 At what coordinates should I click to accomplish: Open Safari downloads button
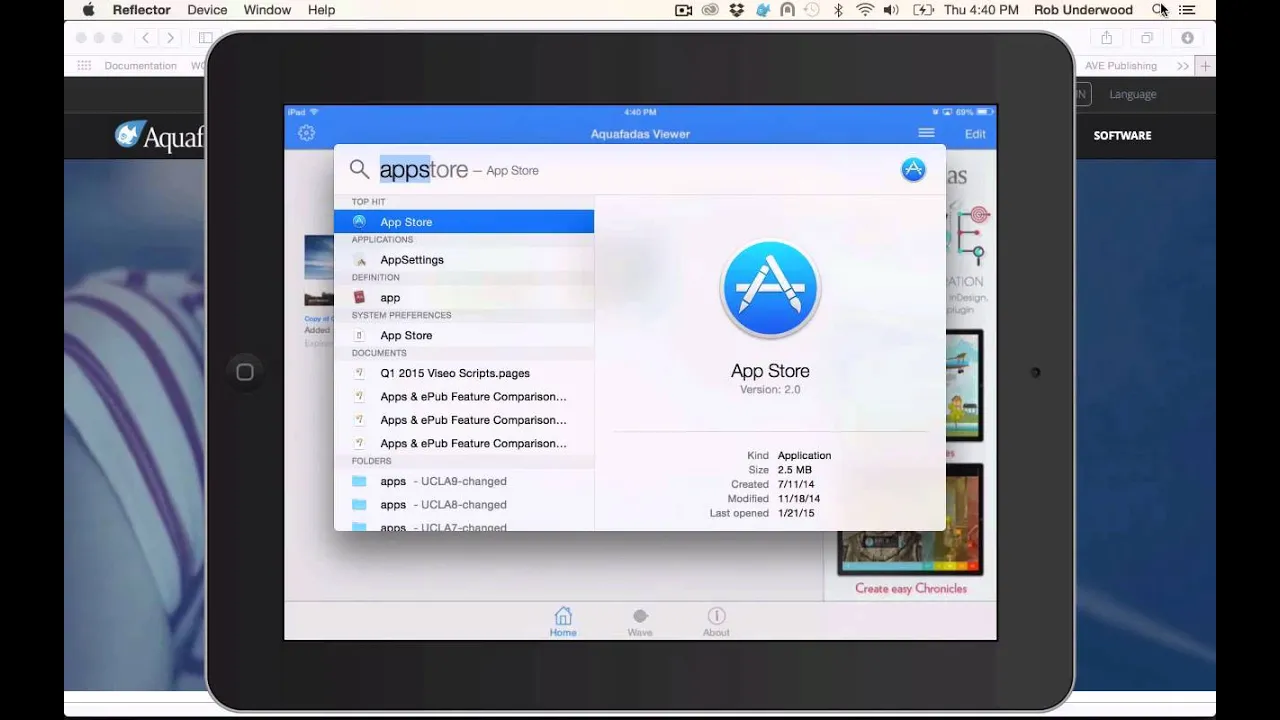pyautogui.click(x=1187, y=38)
